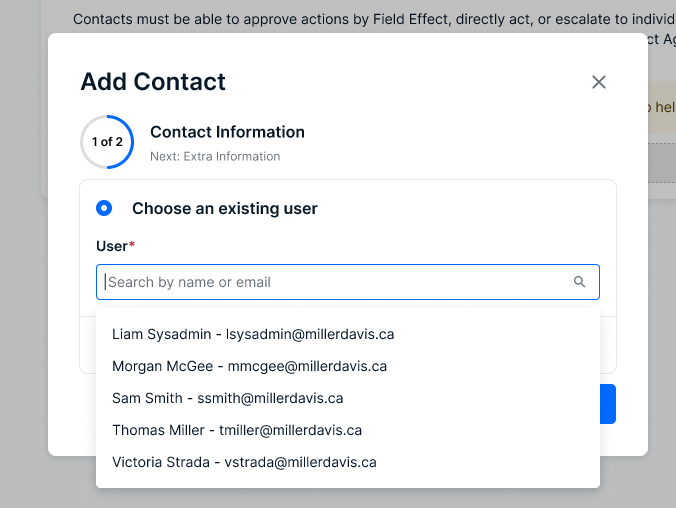676x508 pixels.
Task: Click the 'Contact Information' step heading
Action: [x=227, y=132]
